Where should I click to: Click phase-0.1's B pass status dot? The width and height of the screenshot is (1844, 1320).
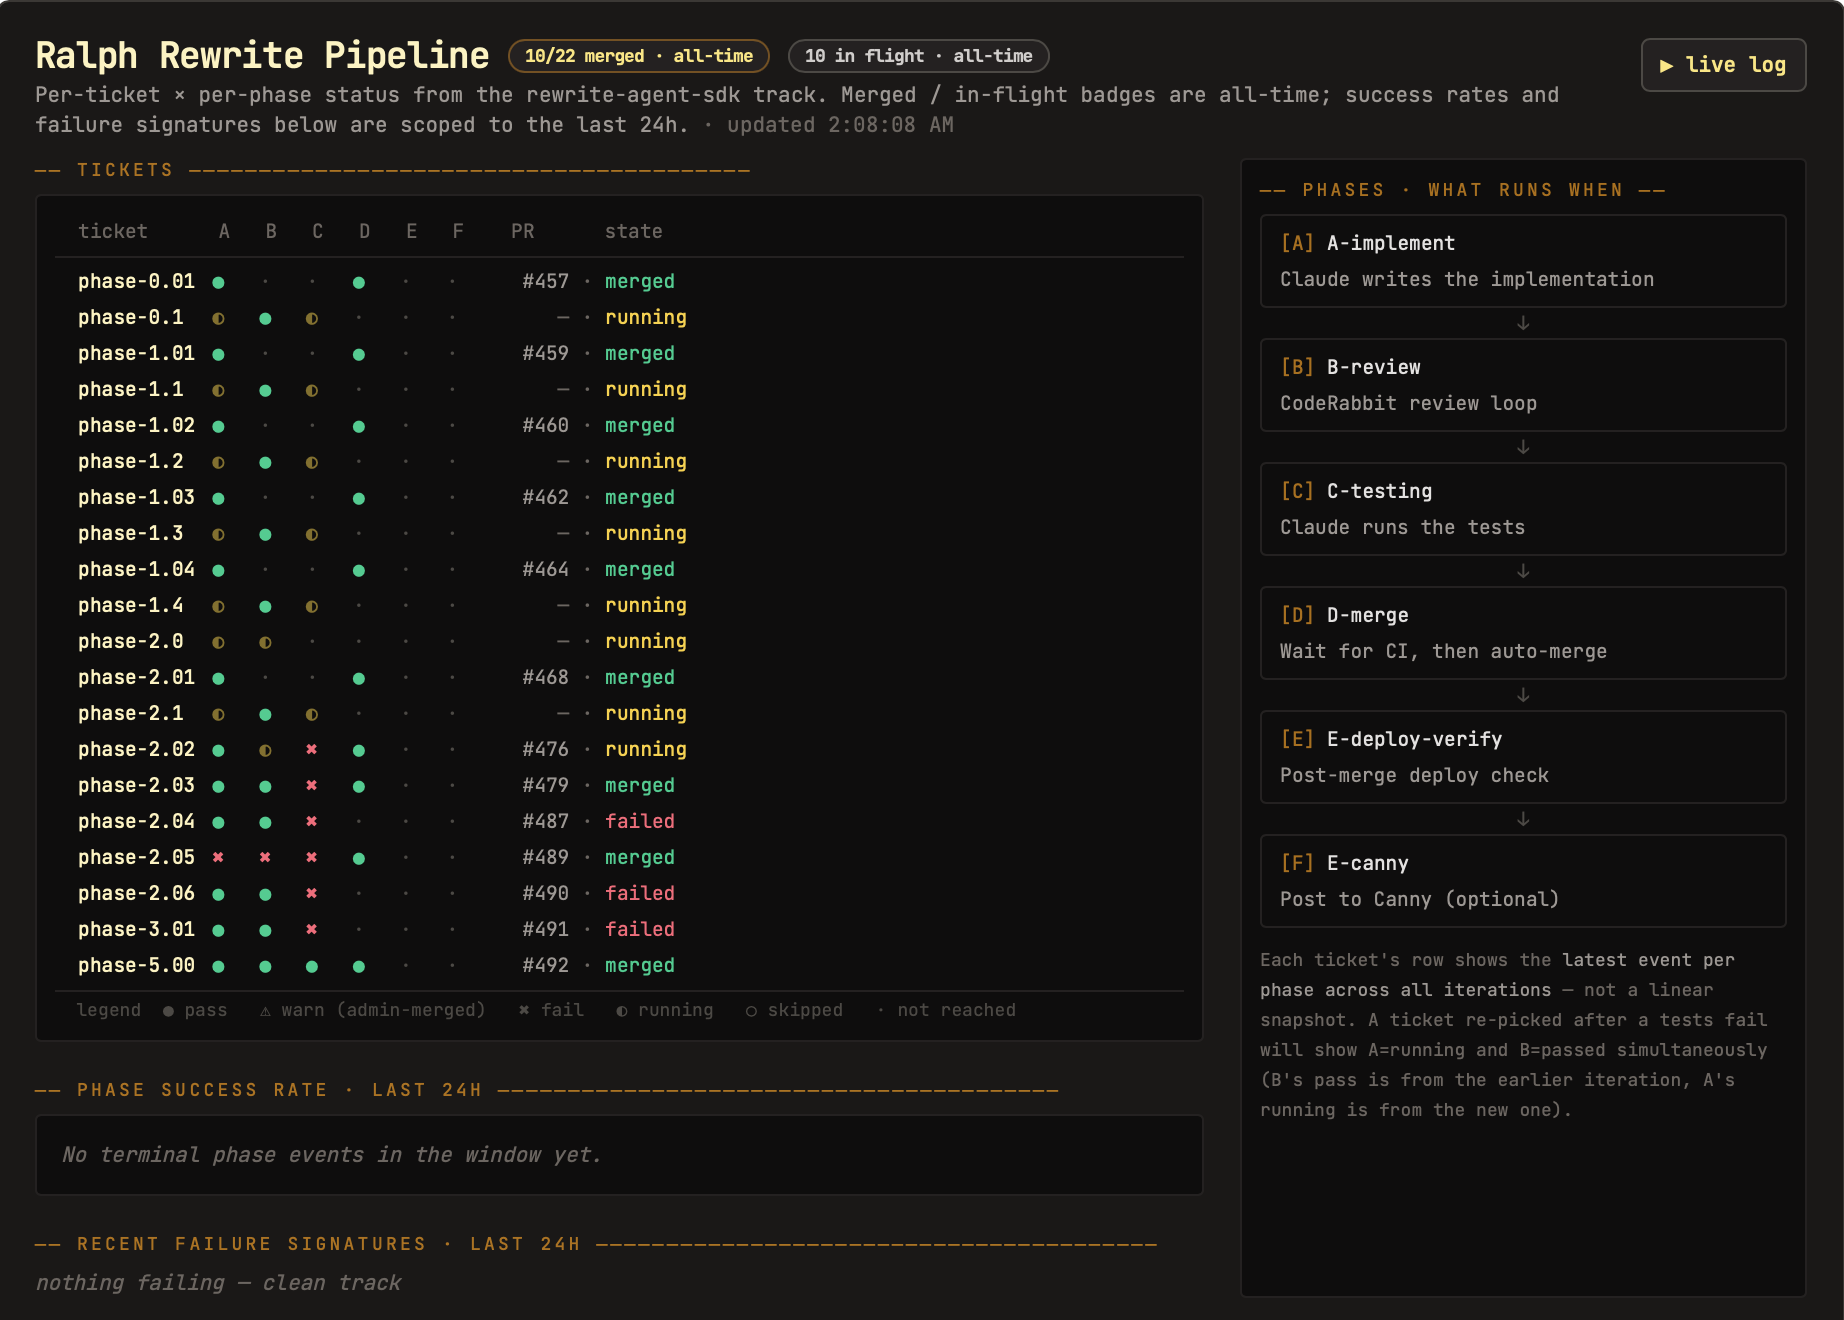[x=265, y=318]
